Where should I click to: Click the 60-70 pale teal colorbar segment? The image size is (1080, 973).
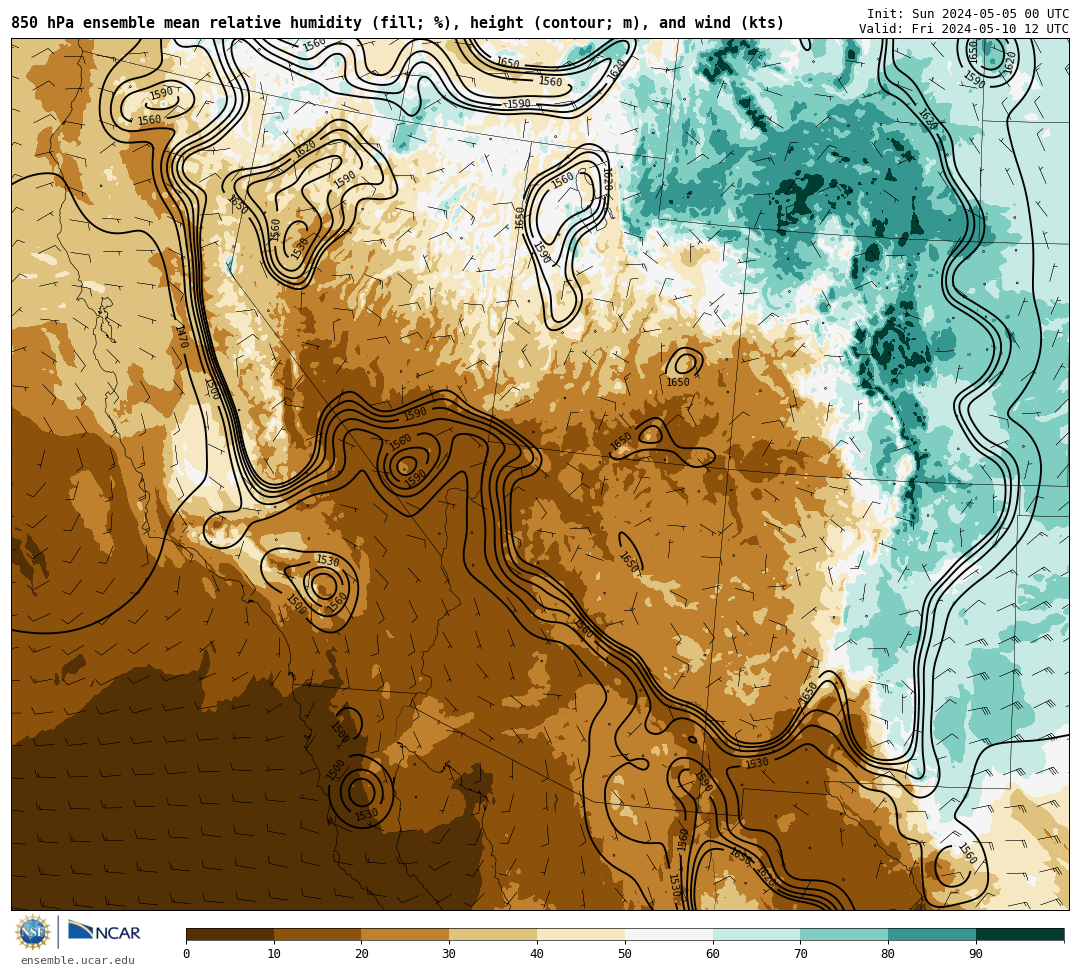click(756, 934)
